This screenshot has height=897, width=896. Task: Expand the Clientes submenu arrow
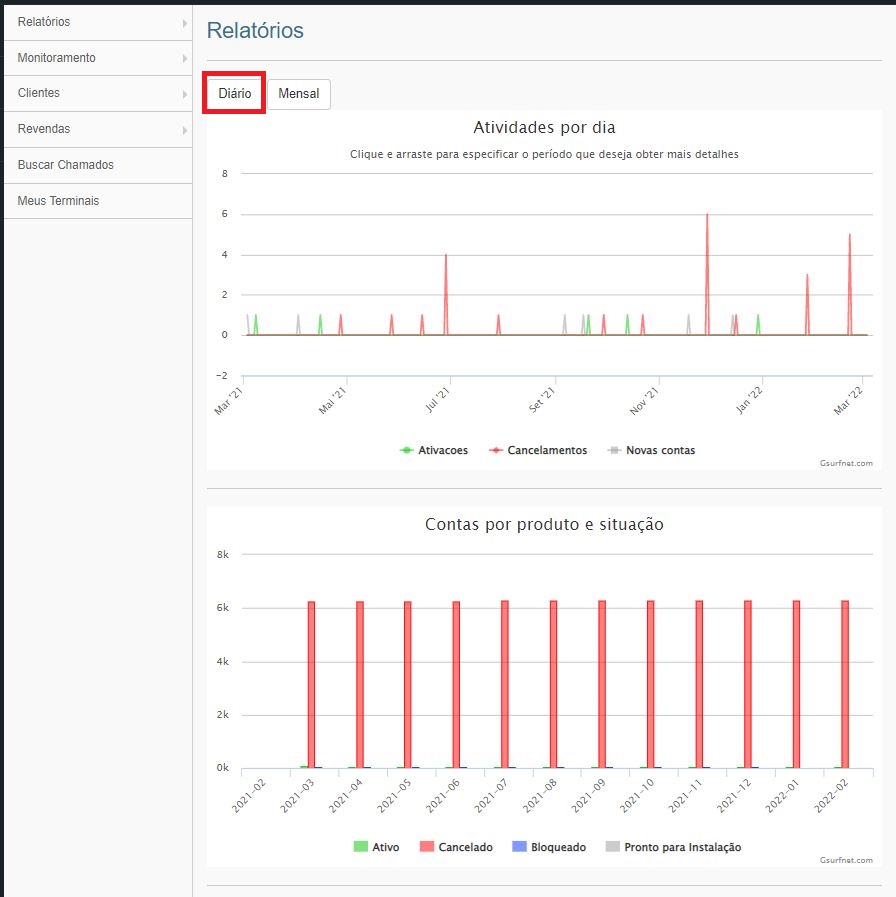click(185, 94)
